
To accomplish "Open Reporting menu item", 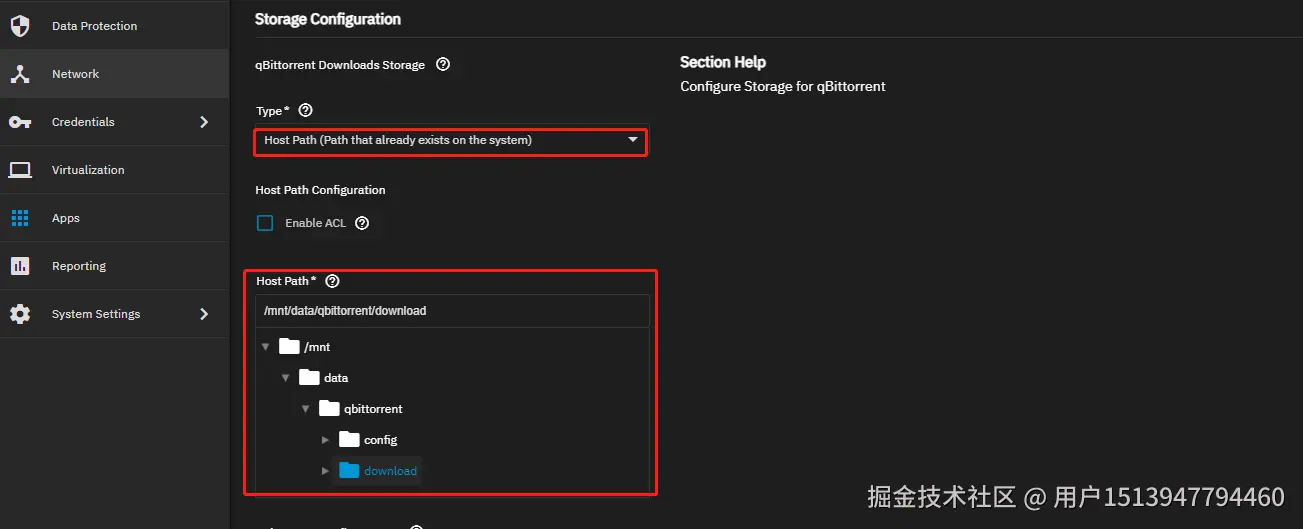I will tap(114, 266).
